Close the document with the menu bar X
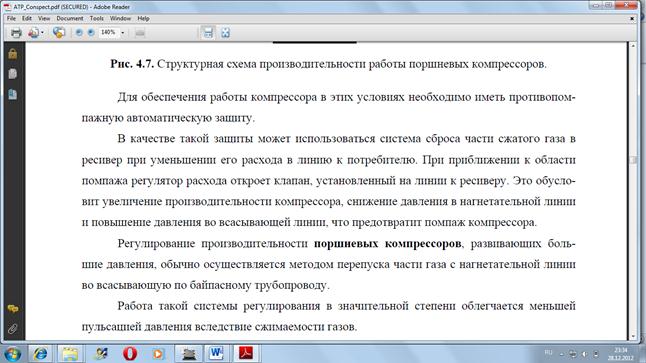646x363 pixels. pos(632,19)
